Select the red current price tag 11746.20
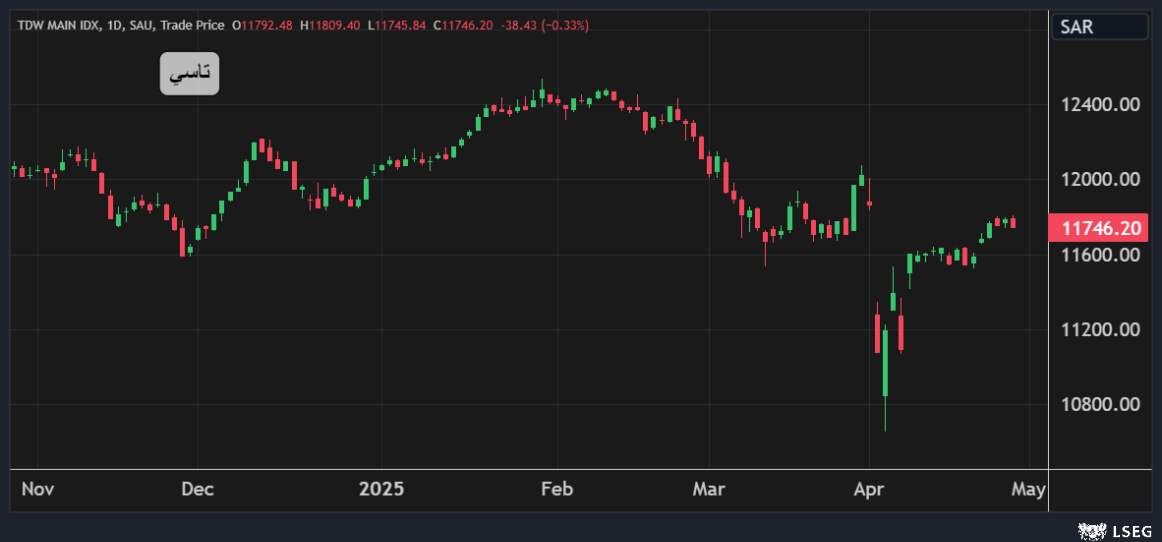1162x542 pixels. [1100, 228]
